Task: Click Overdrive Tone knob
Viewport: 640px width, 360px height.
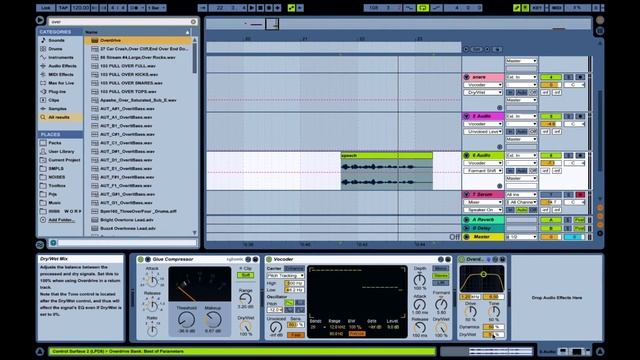Action: click(x=494, y=312)
